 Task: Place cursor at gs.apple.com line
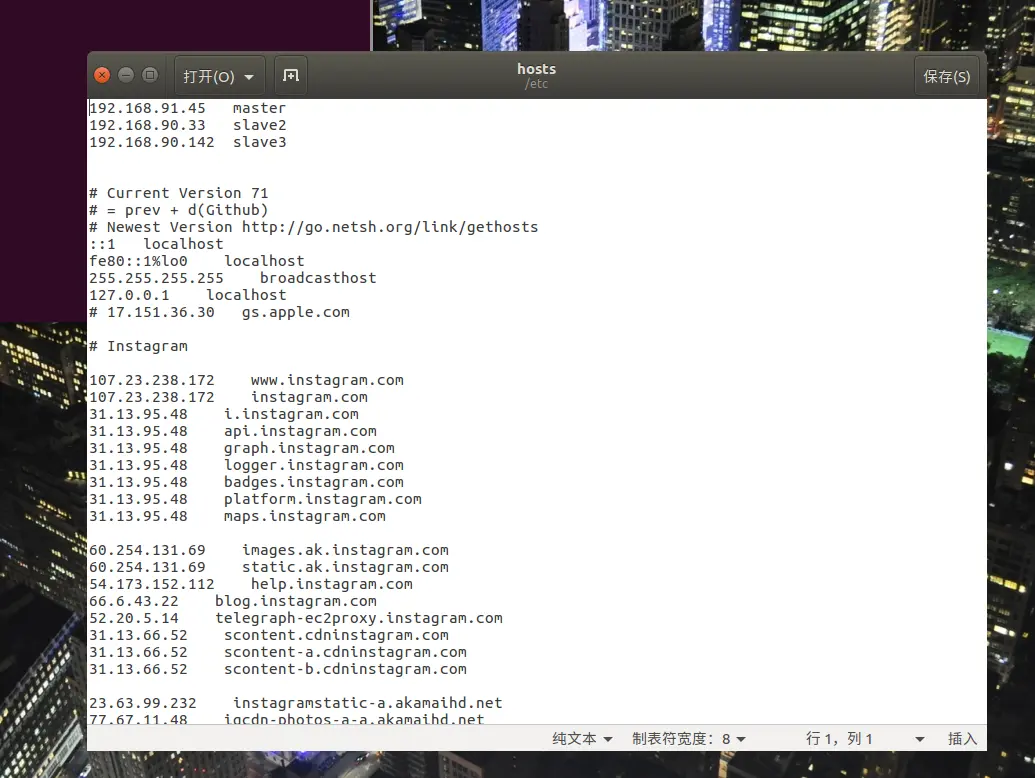point(219,312)
